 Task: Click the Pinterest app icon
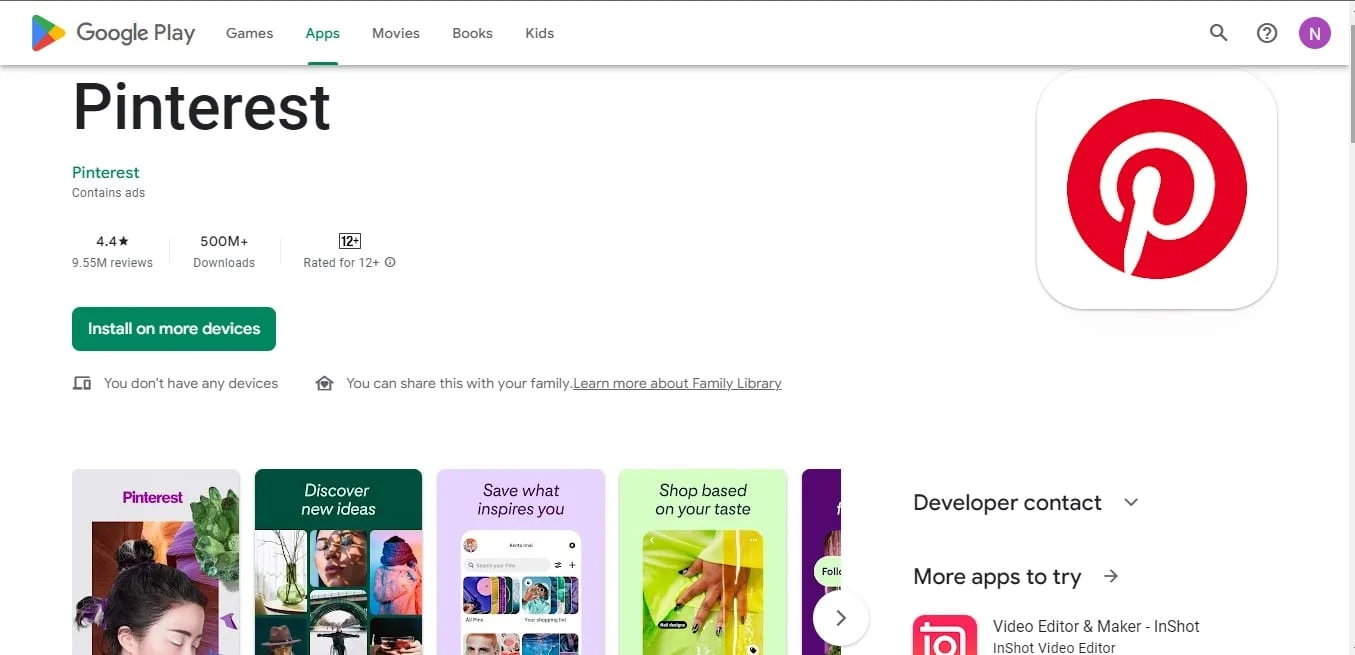pos(1157,189)
